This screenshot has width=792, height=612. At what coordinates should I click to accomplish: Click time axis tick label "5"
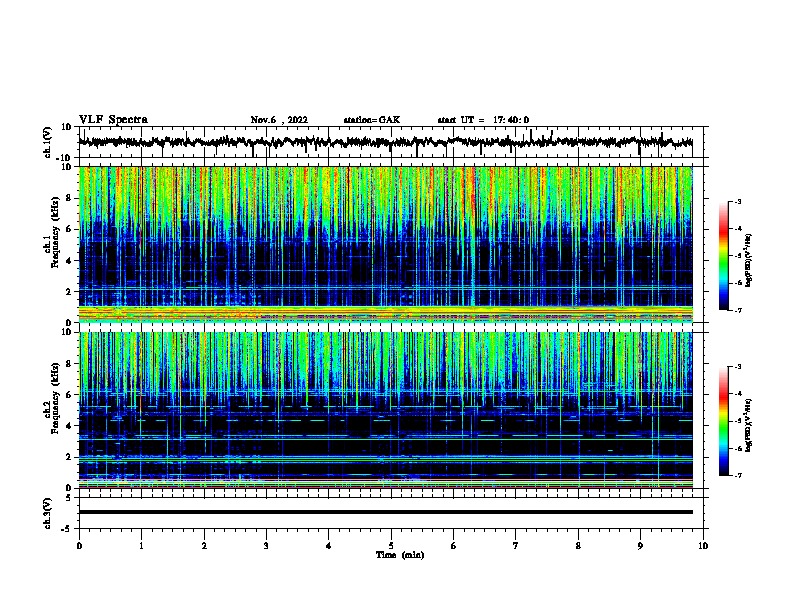click(391, 546)
